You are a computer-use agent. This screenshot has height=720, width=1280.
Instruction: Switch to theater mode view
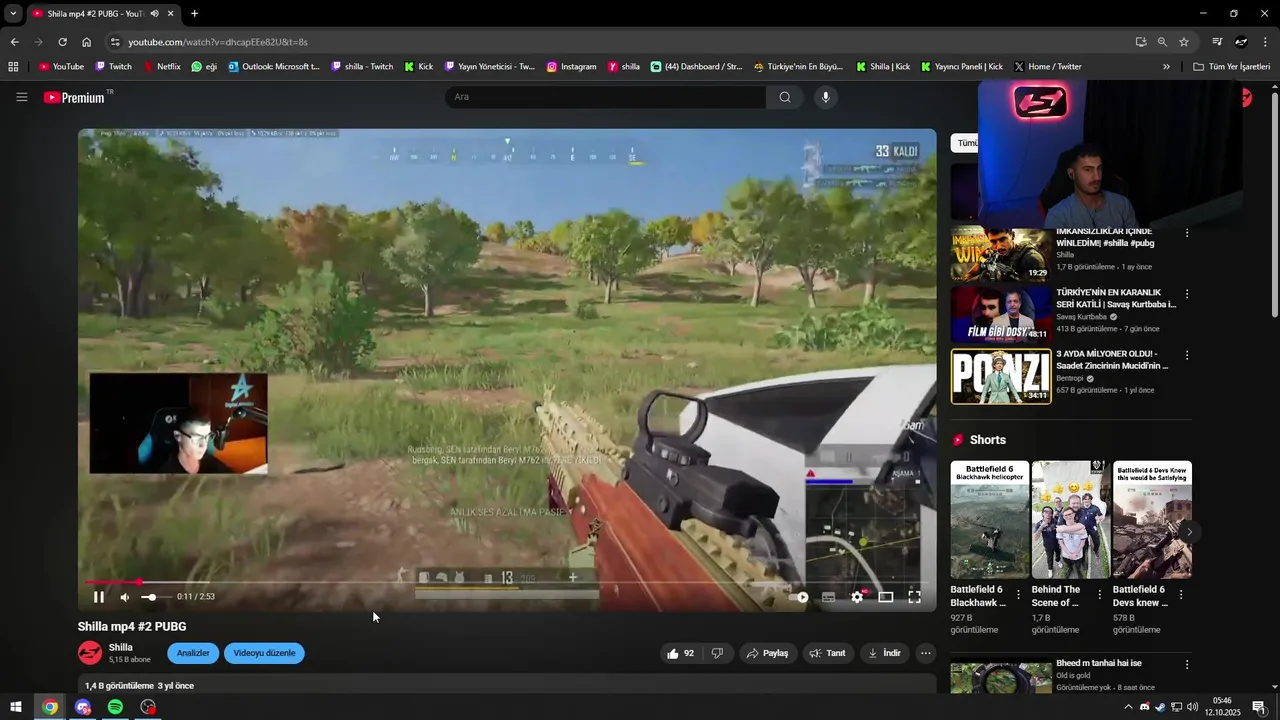point(886,597)
